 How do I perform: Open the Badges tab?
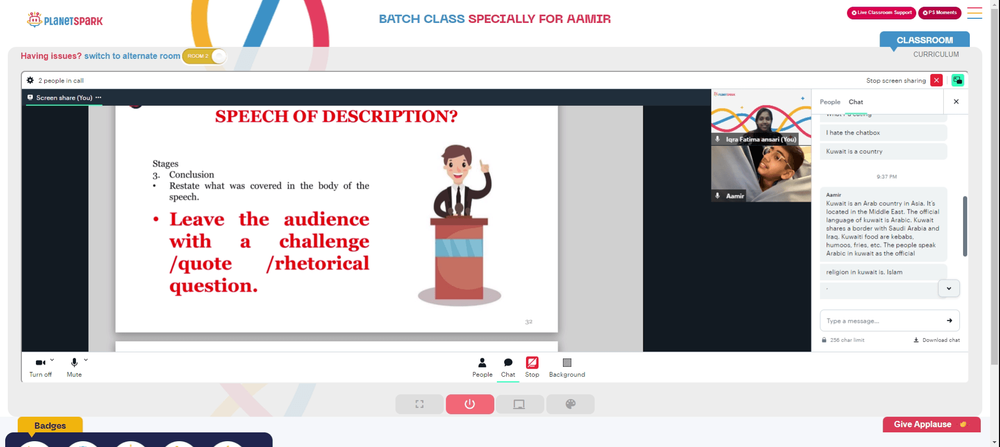click(x=50, y=425)
